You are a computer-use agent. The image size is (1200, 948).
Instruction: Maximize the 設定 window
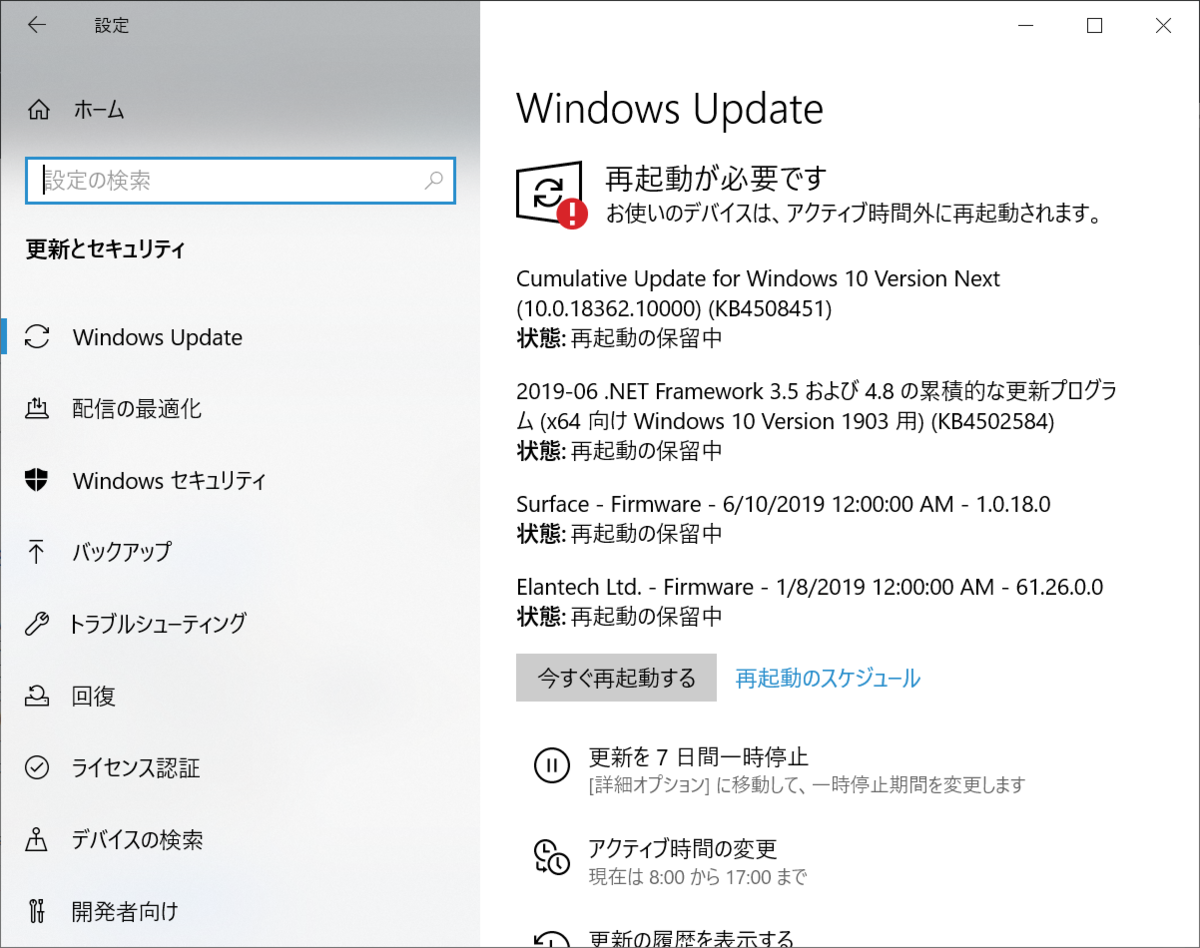click(1095, 26)
